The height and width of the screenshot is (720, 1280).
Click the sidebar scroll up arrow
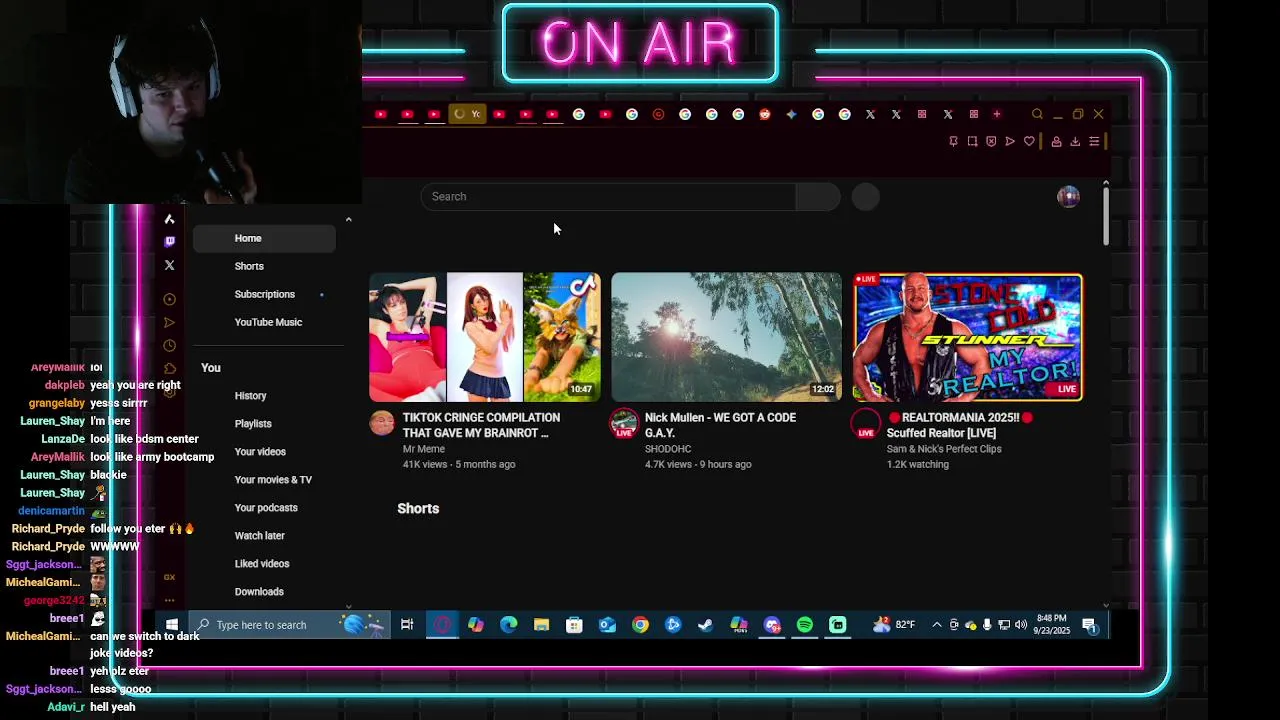348,219
